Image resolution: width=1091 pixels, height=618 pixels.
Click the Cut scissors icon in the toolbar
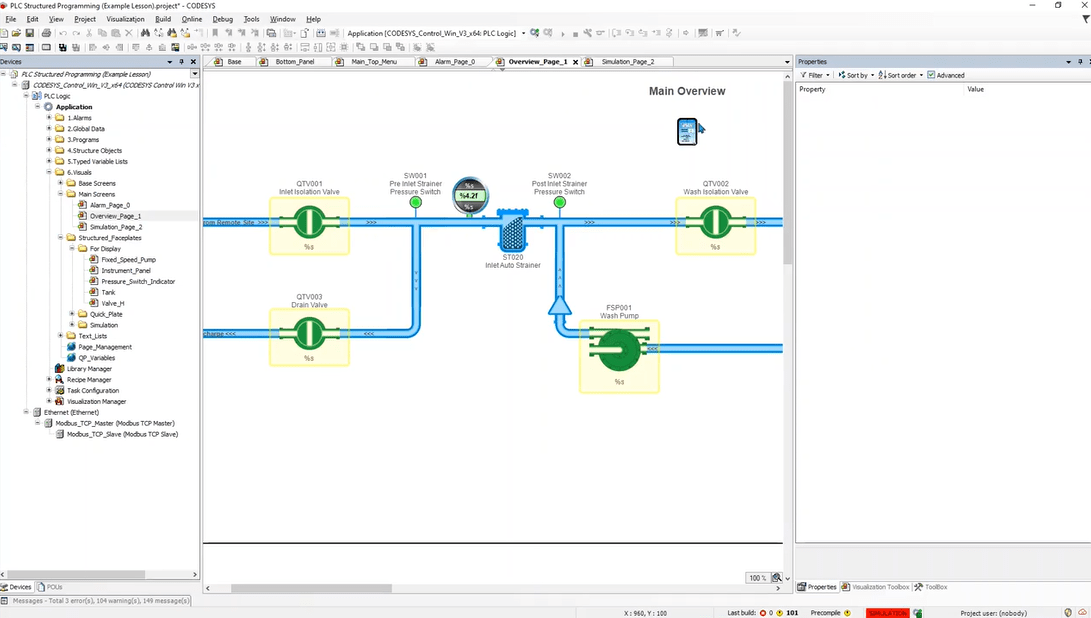pyautogui.click(x=89, y=33)
